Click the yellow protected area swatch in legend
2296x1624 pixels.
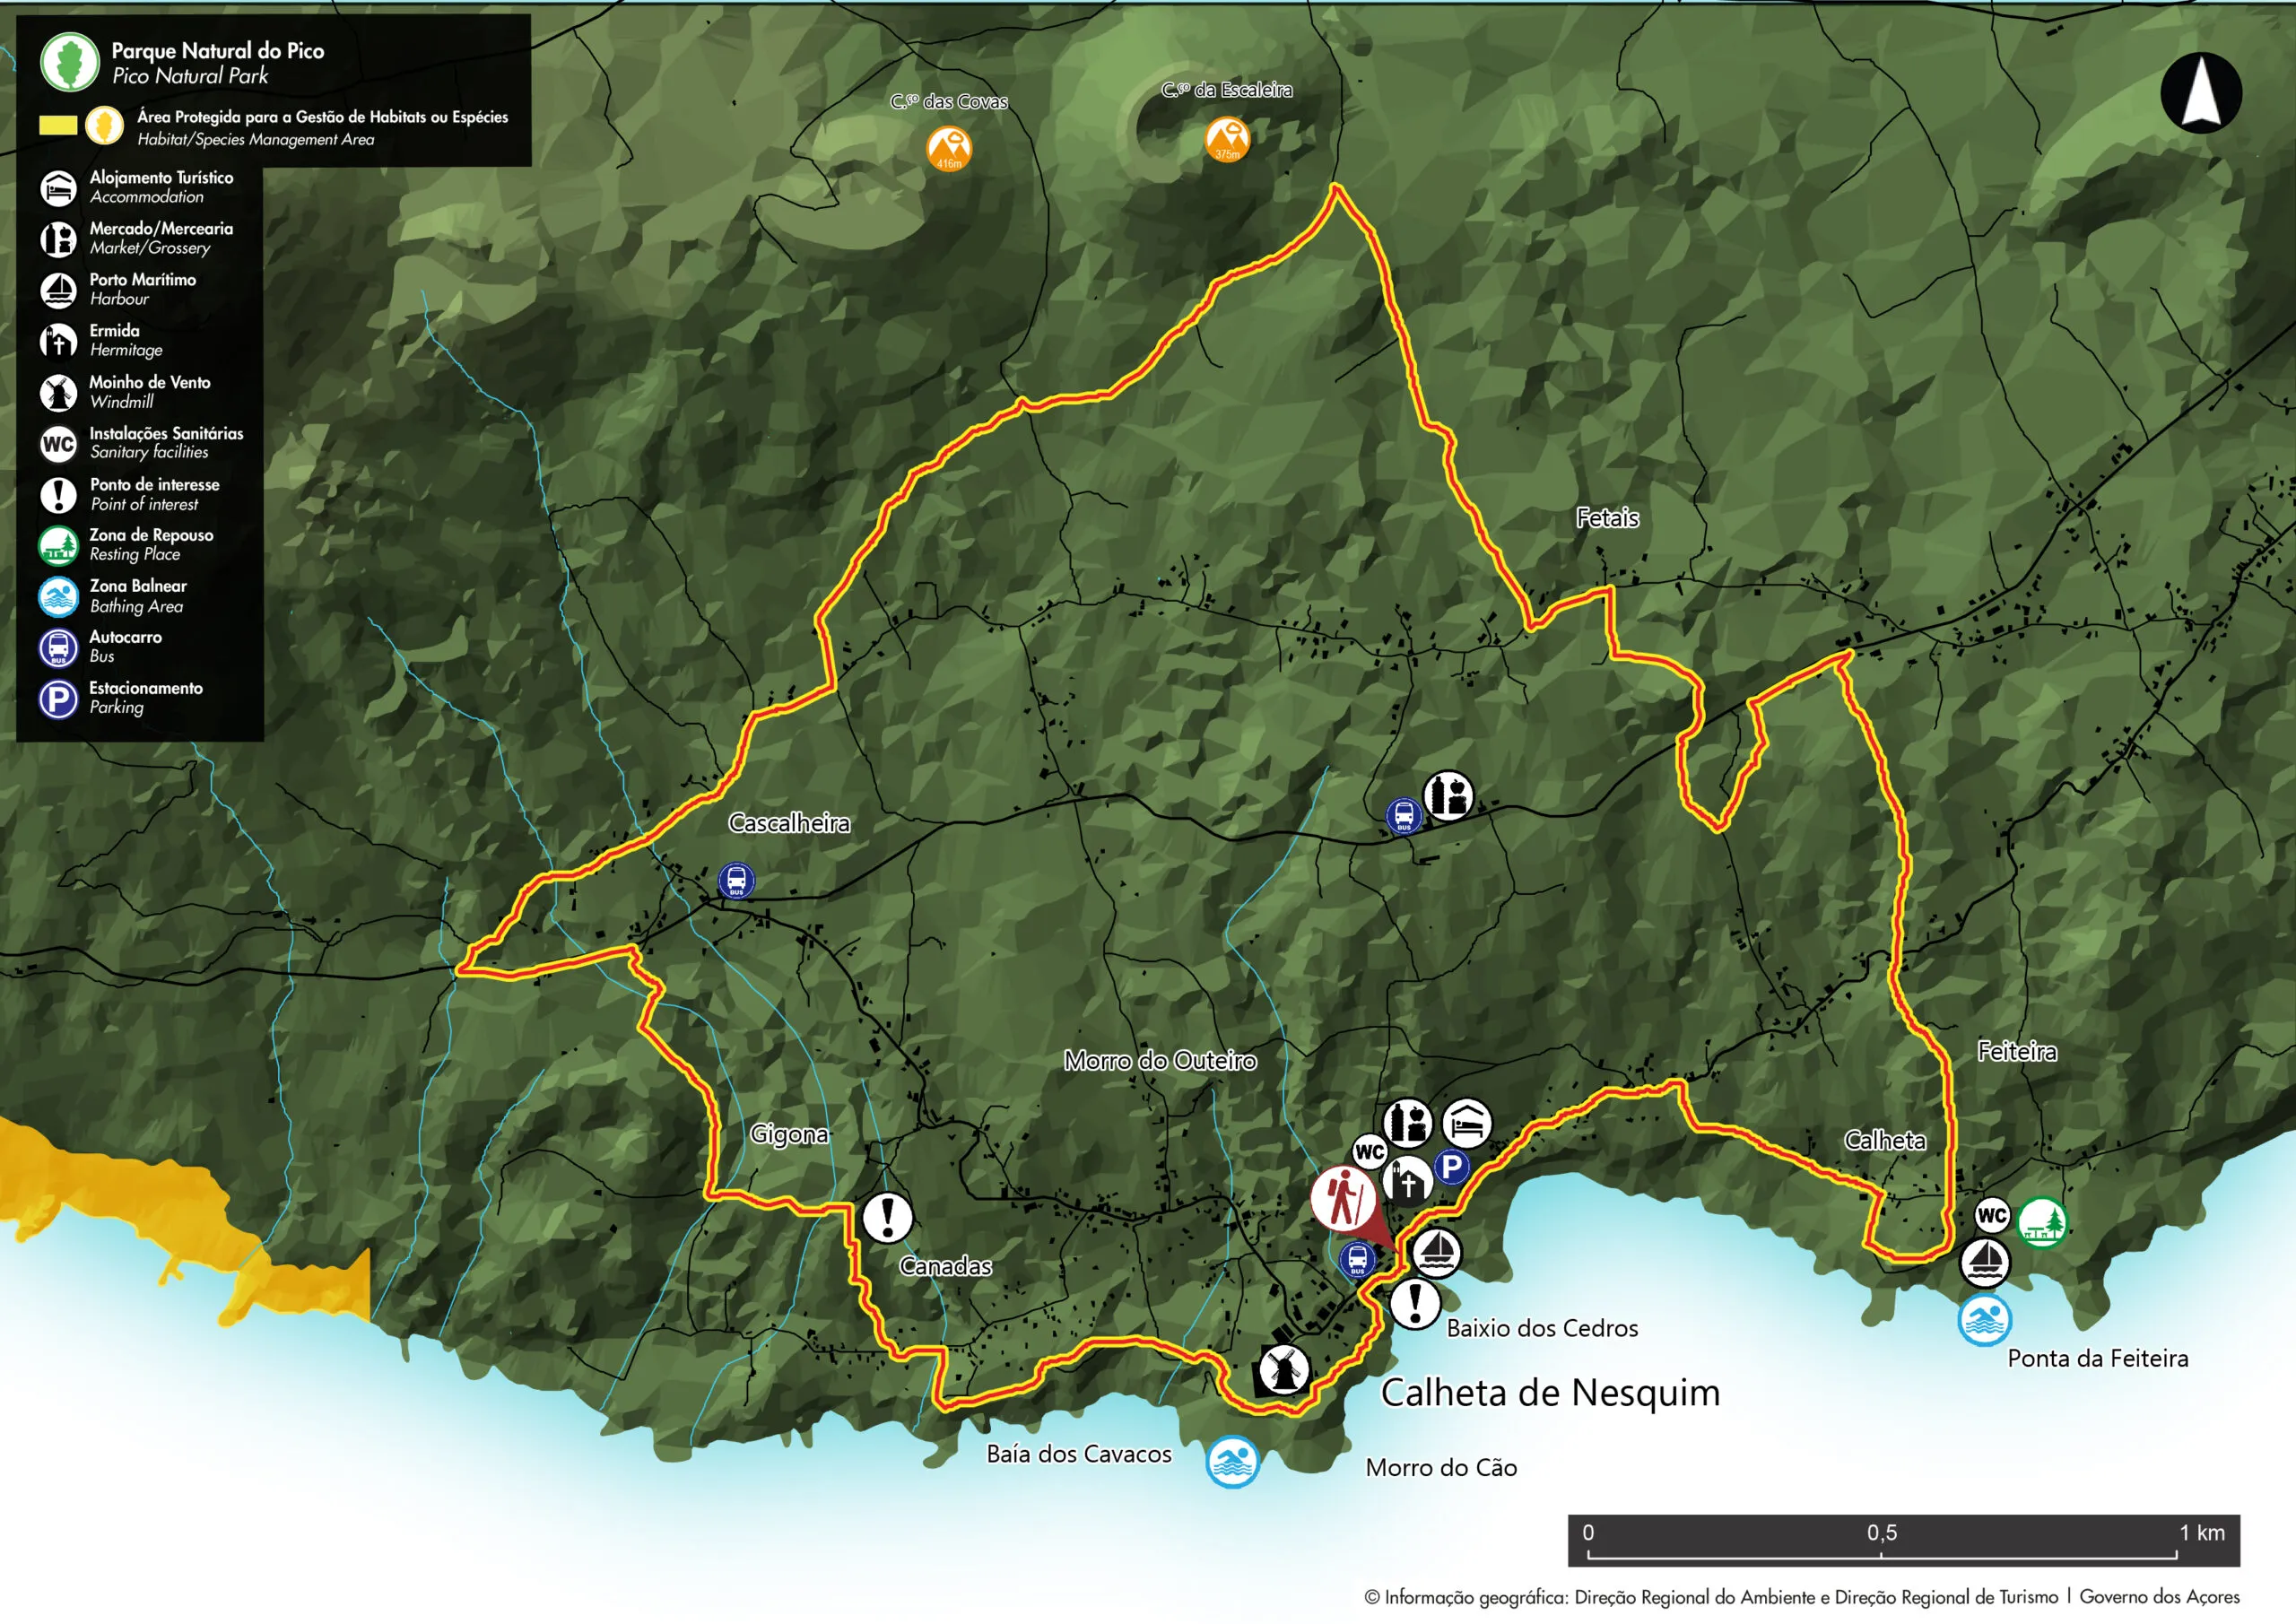(x=58, y=126)
